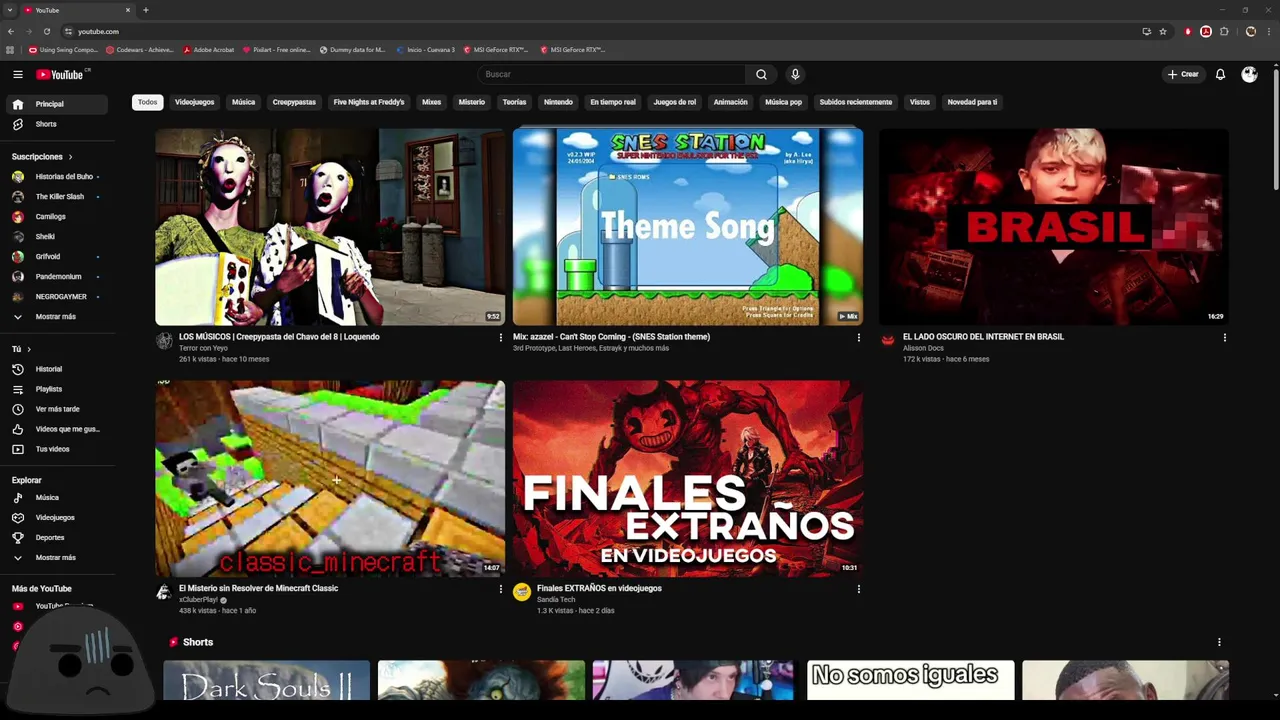Image resolution: width=1280 pixels, height=720 pixels.
Task: Select the Música filter chip
Action: point(243,102)
